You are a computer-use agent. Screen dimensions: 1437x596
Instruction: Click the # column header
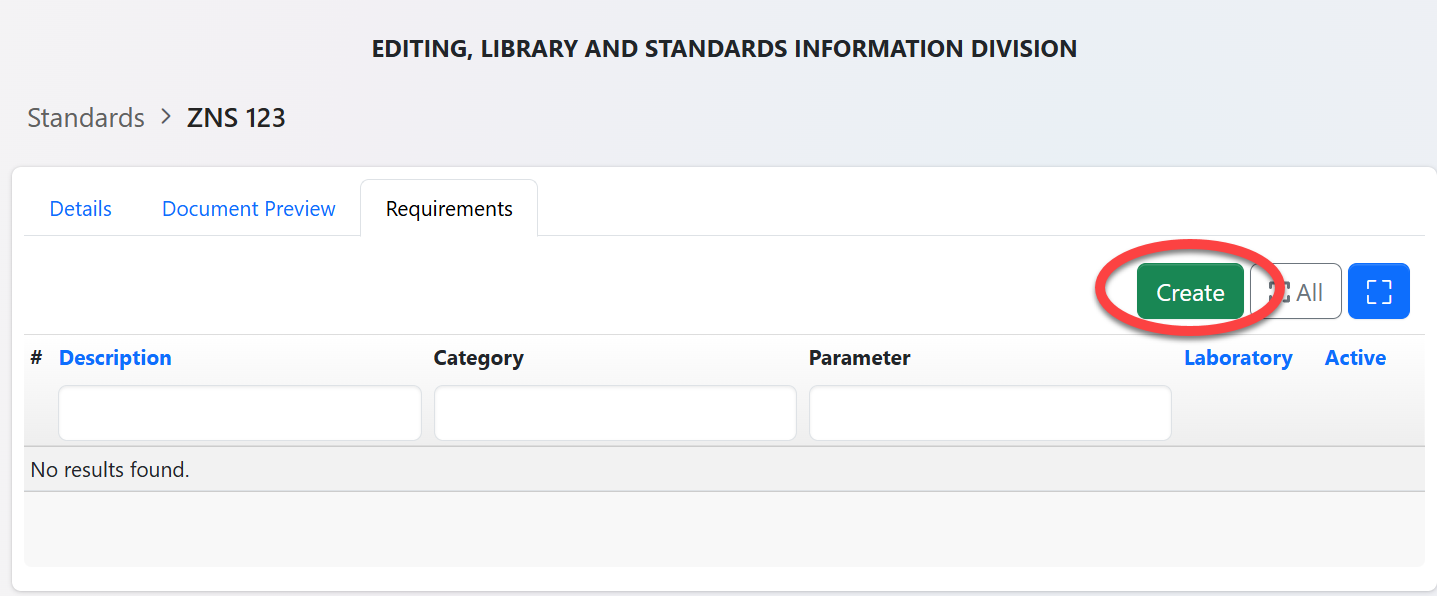[36, 358]
